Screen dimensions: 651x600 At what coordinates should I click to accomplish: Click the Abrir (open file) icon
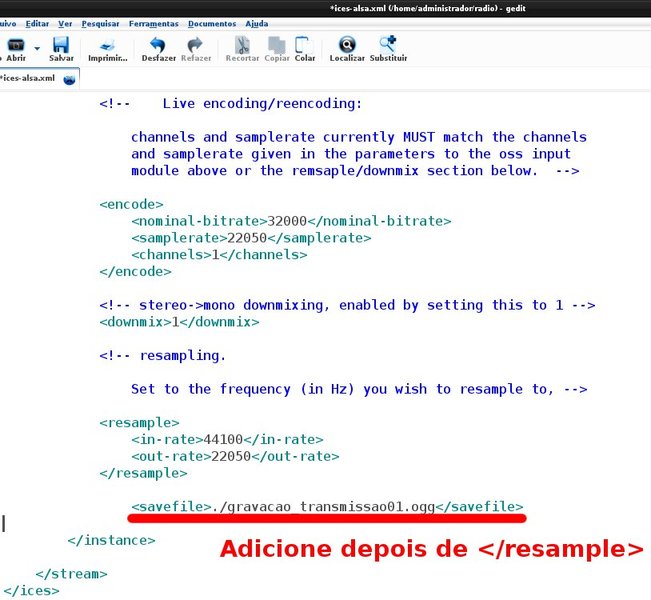(x=15, y=46)
